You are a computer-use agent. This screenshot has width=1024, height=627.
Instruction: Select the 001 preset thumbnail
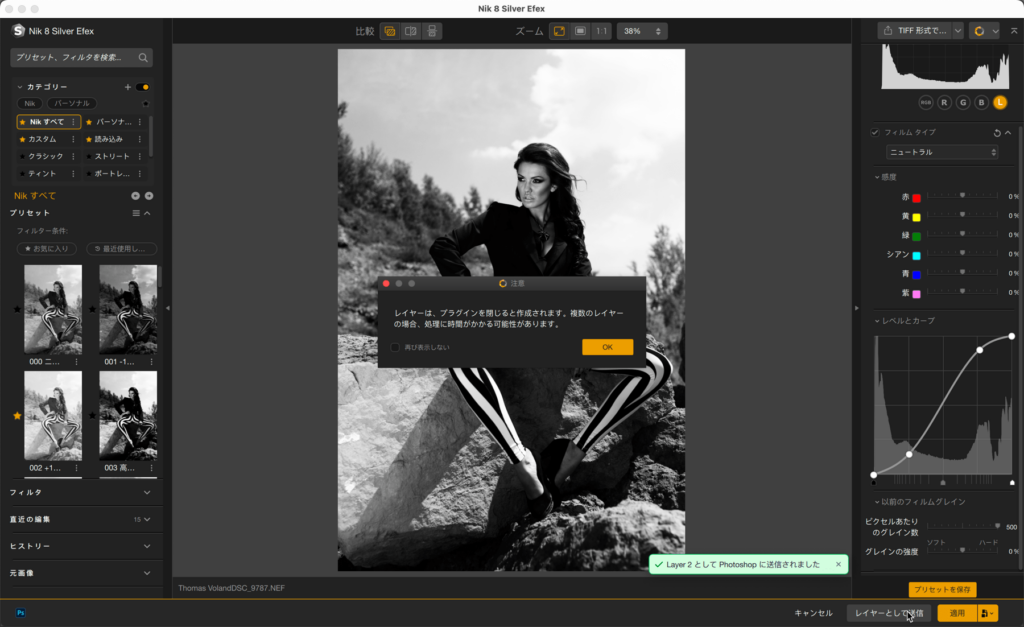pos(128,309)
